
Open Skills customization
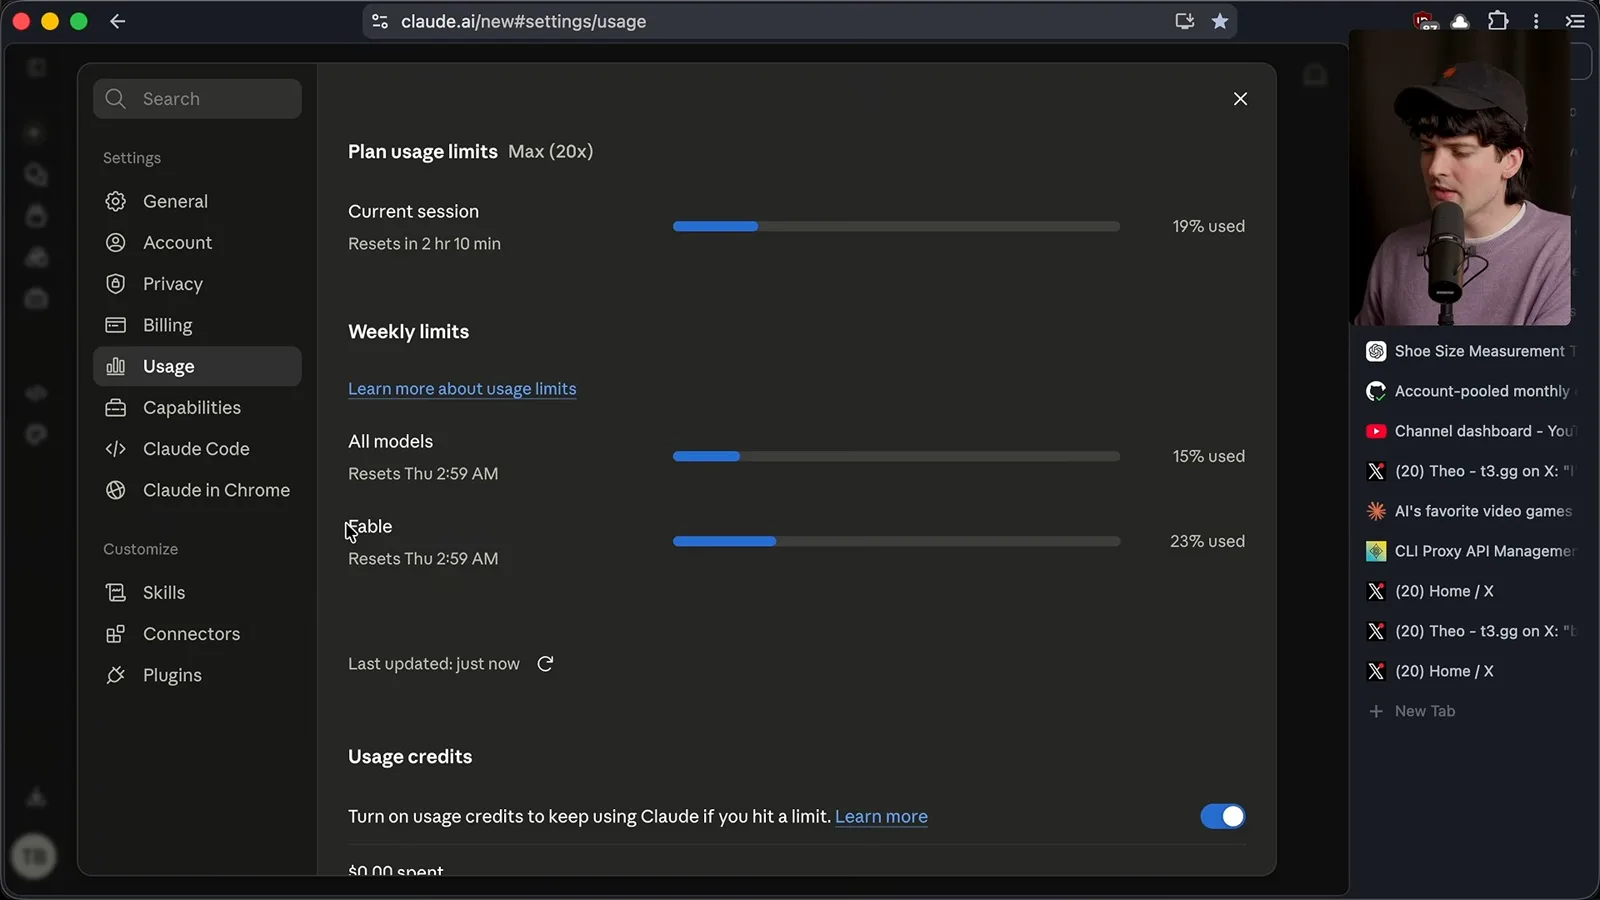(197, 592)
